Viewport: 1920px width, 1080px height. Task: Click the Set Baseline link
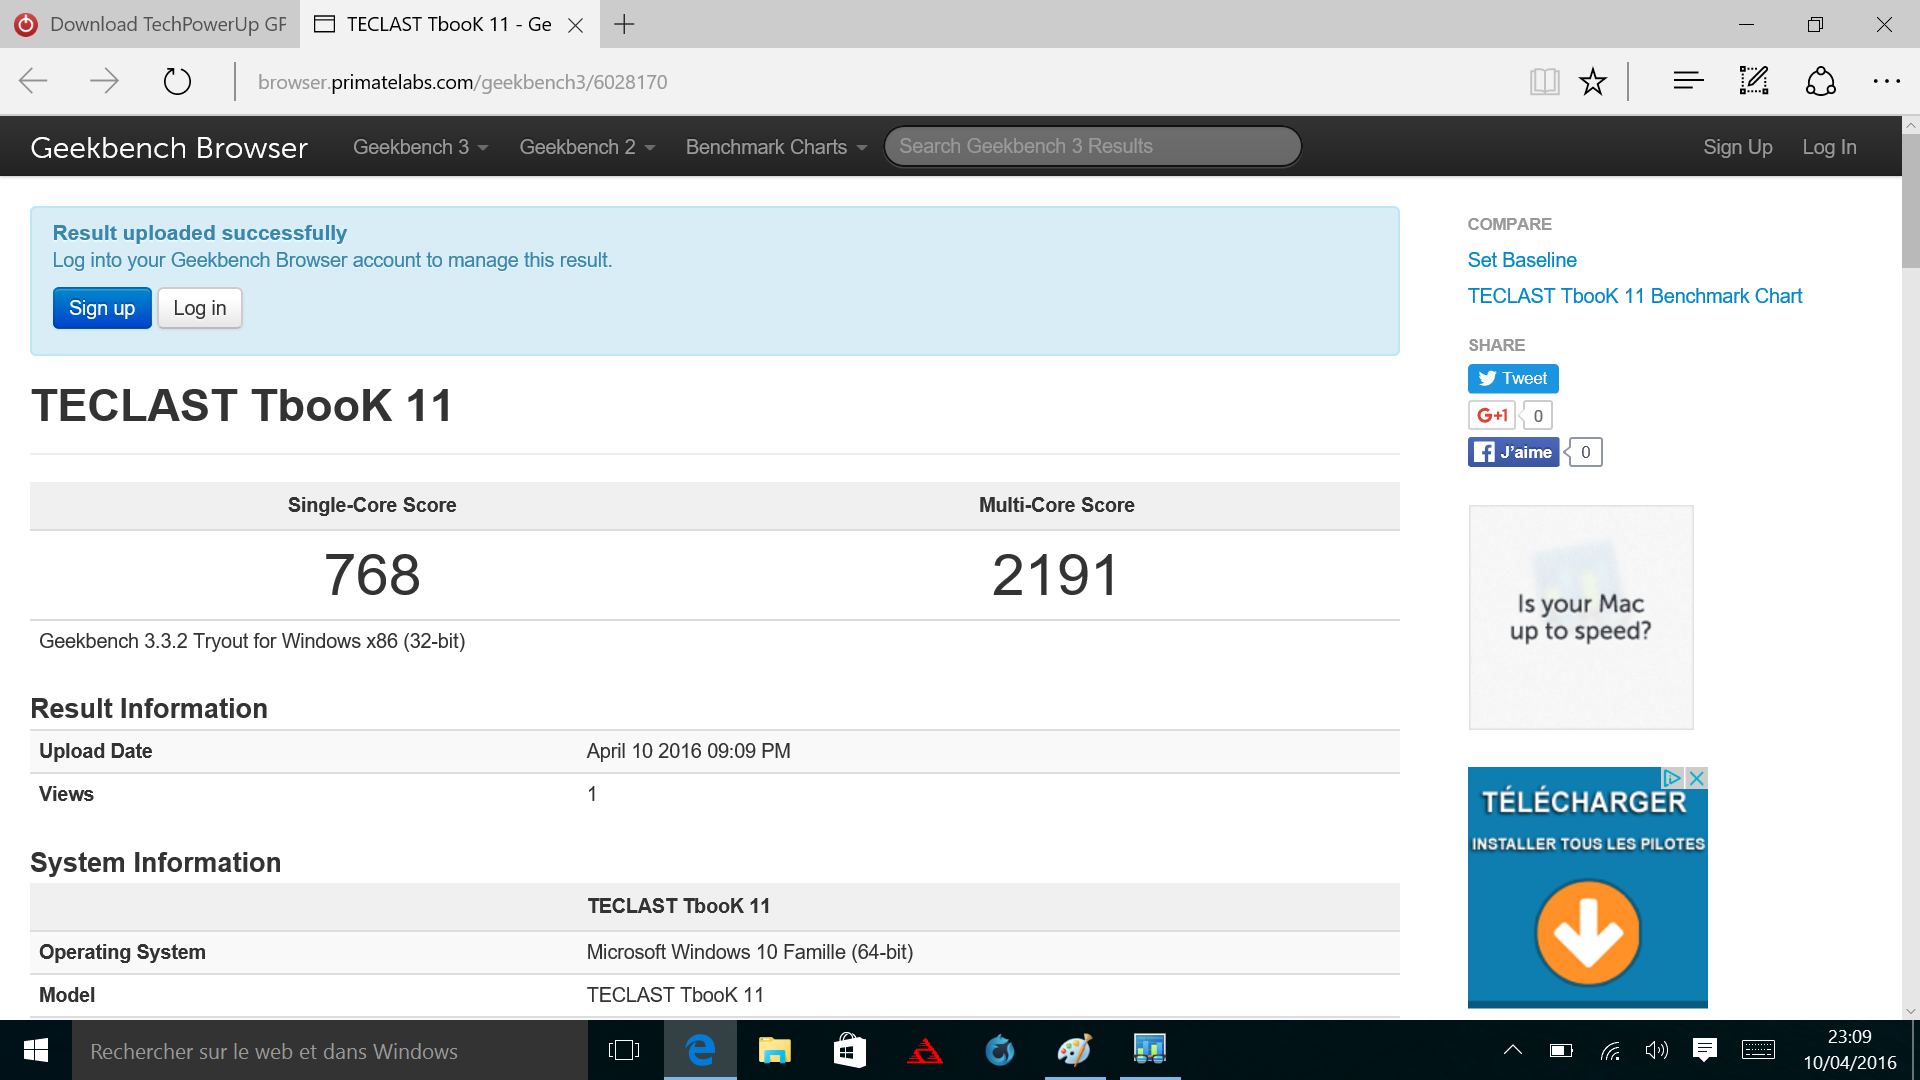tap(1522, 260)
